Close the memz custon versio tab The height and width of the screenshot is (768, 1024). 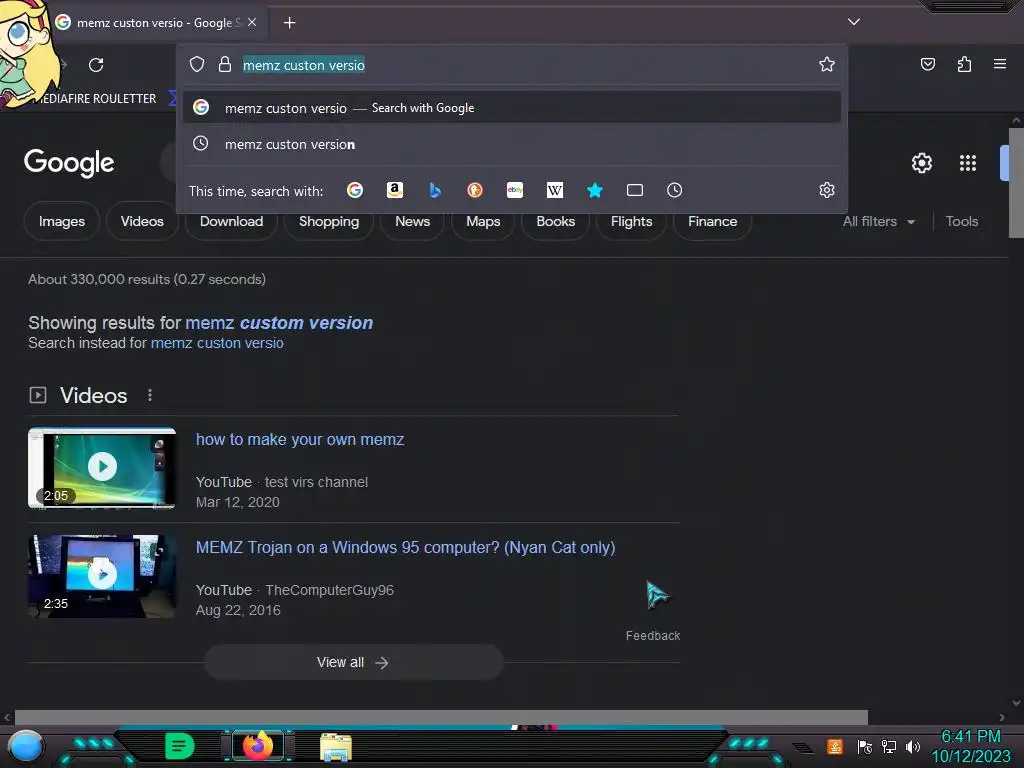click(252, 22)
